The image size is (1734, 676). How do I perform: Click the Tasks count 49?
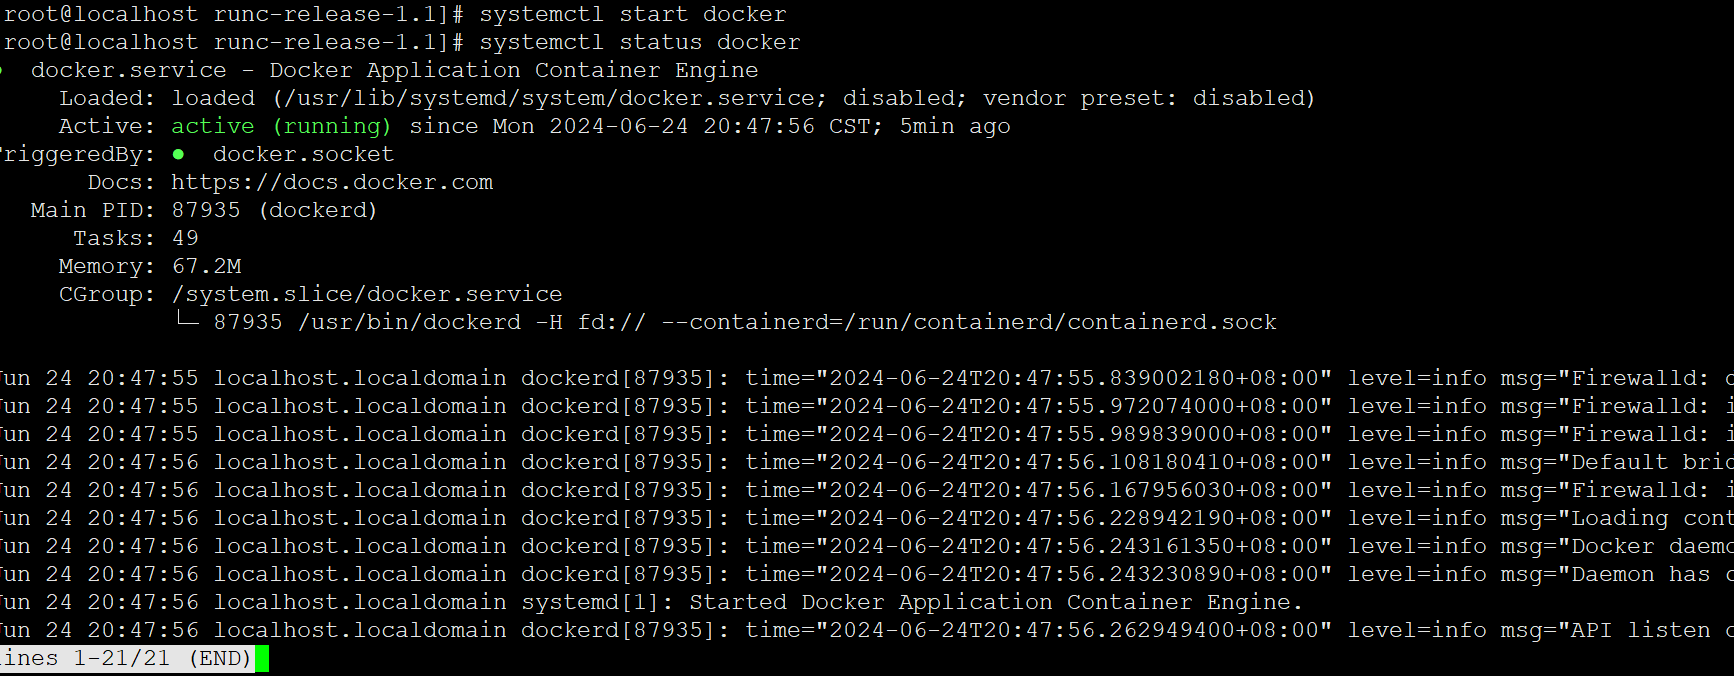[x=185, y=239]
